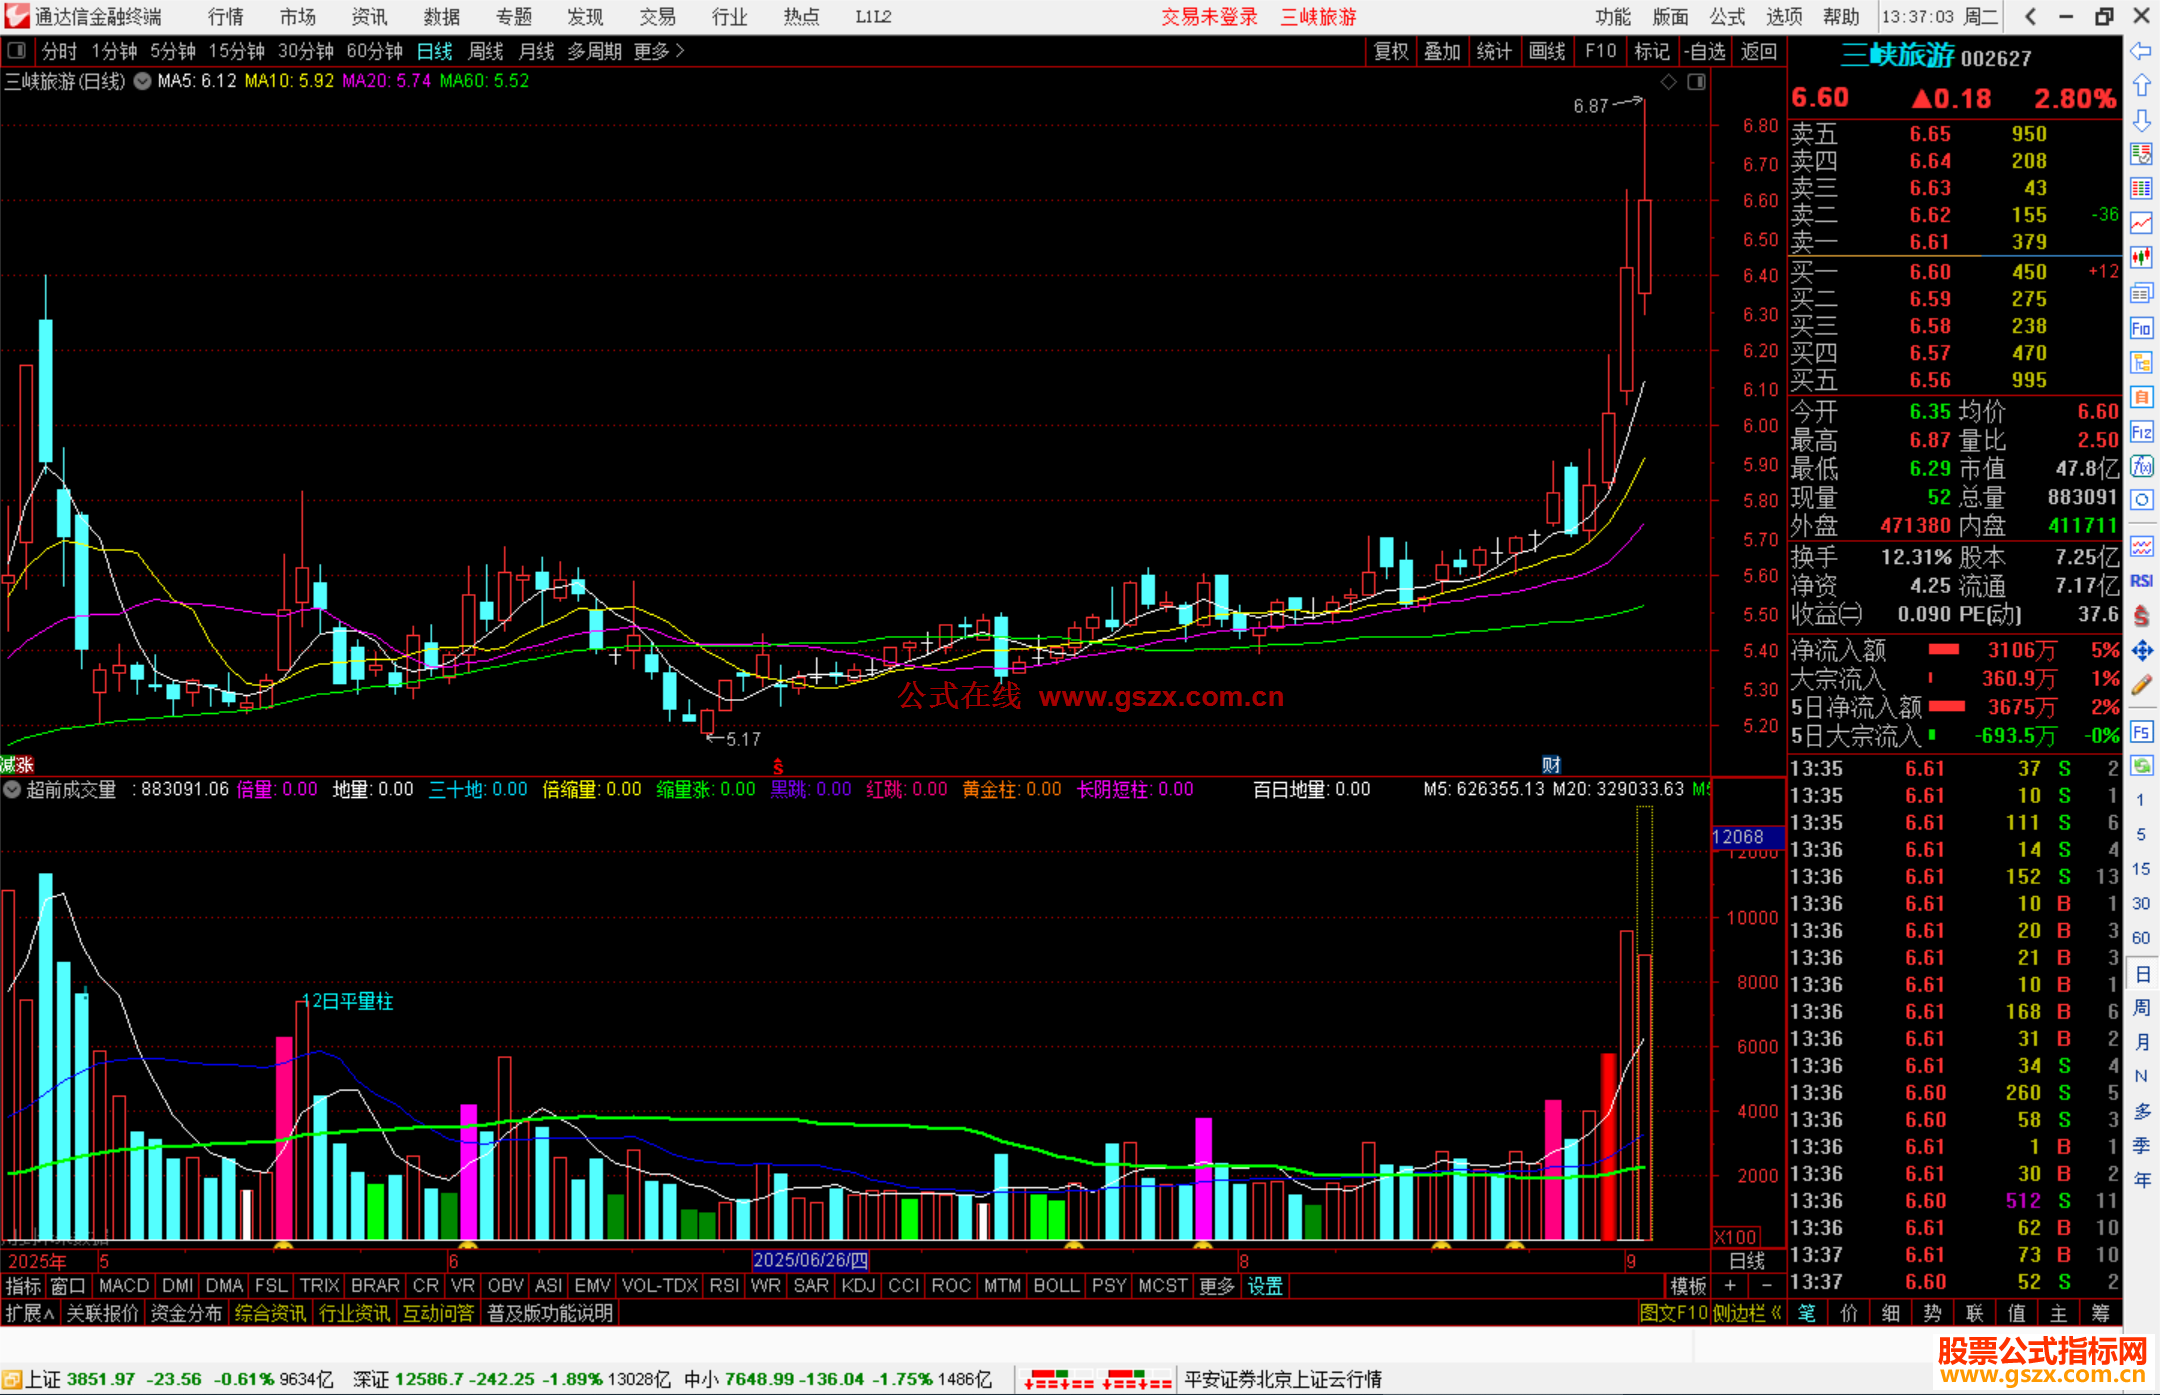This screenshot has height=1395, width=2160.
Task: Open the candlestick chart icon in sidebar
Action: pyautogui.click(x=2141, y=258)
